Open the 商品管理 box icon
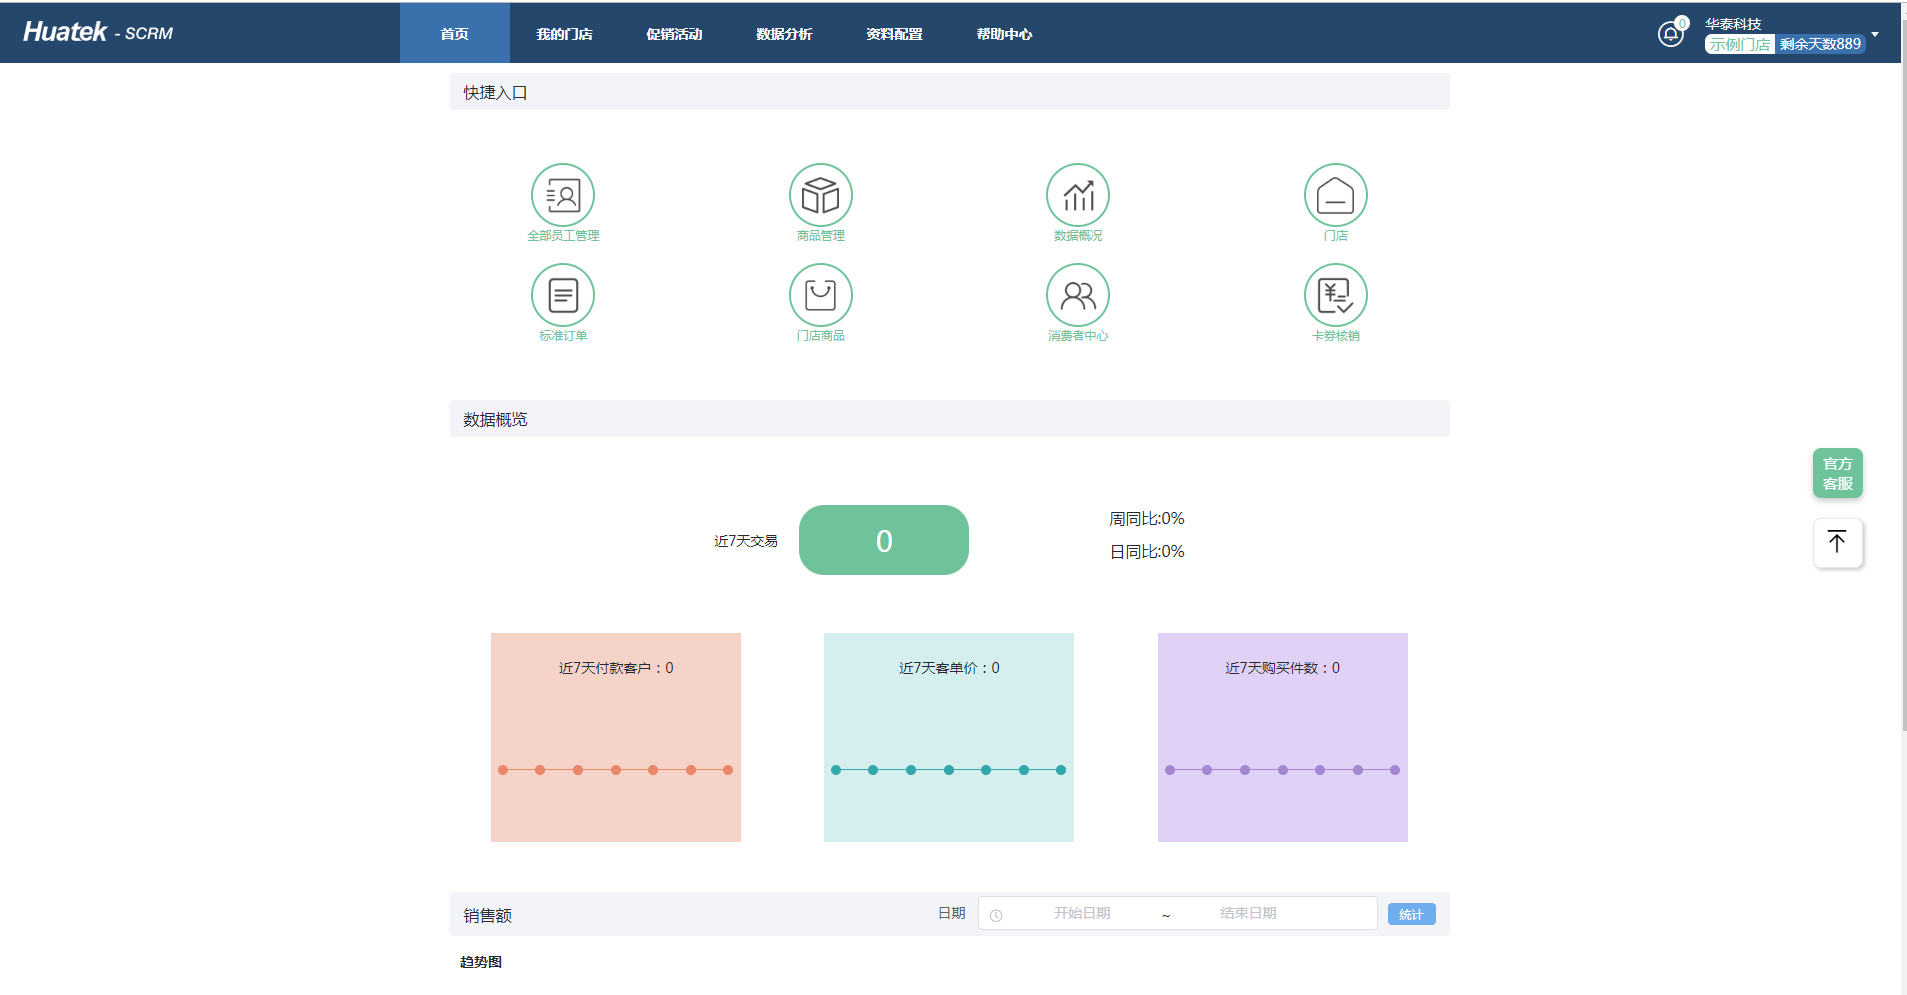 [821, 195]
